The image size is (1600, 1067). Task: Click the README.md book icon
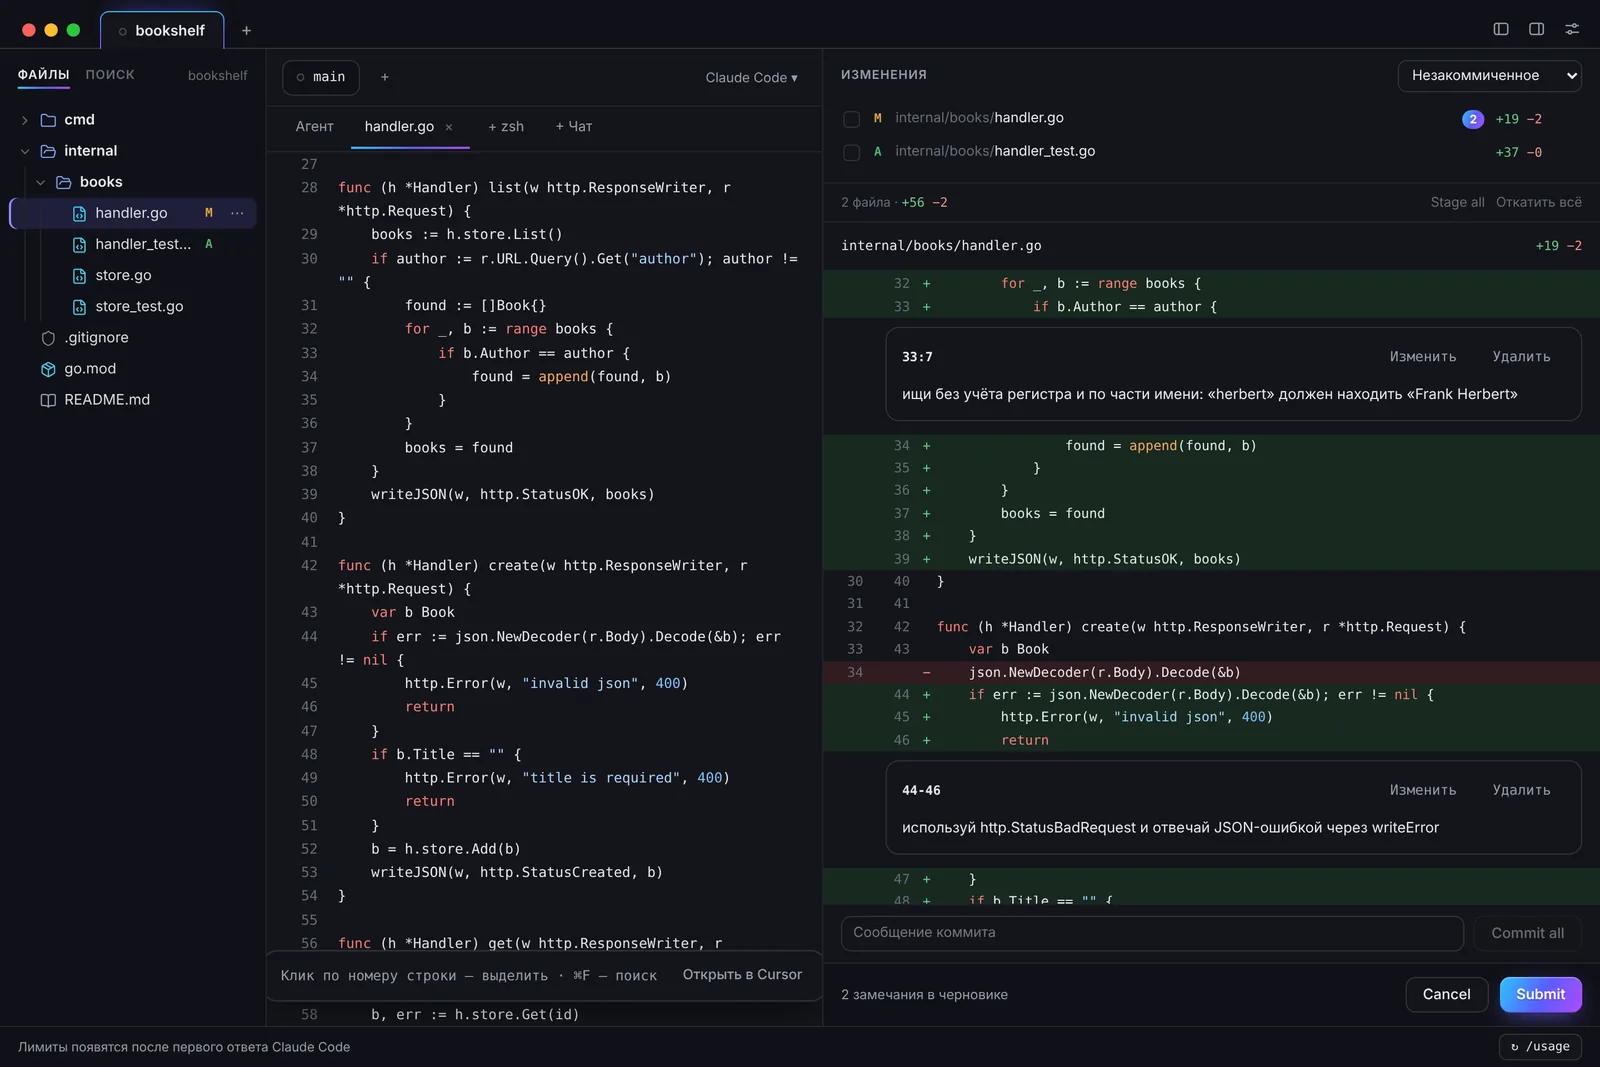(48, 400)
